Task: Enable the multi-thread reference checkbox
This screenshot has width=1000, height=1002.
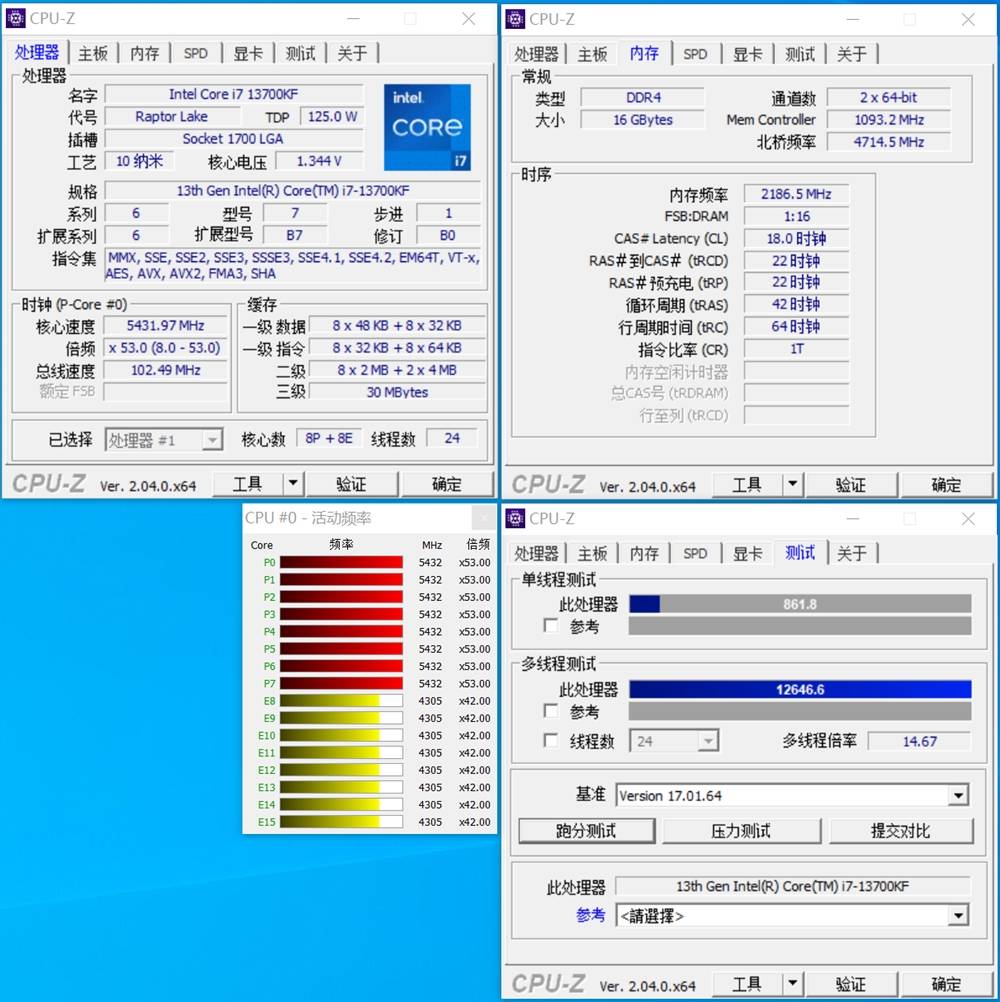Action: [550, 711]
